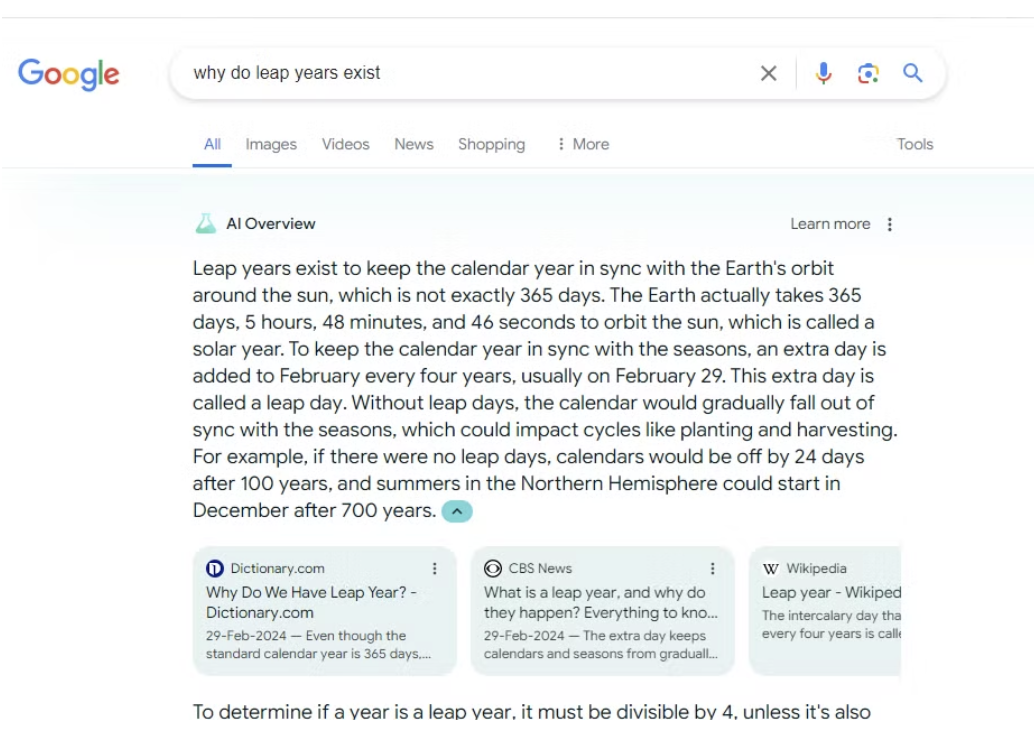The image size is (1034, 754).
Task: Open AI Overview three-dot options menu
Action: (x=890, y=224)
